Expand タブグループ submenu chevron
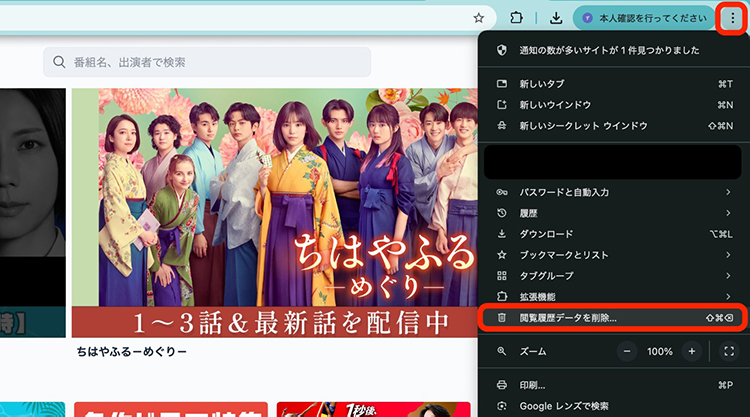Screen dimensions: 750x417 [x=728, y=276]
